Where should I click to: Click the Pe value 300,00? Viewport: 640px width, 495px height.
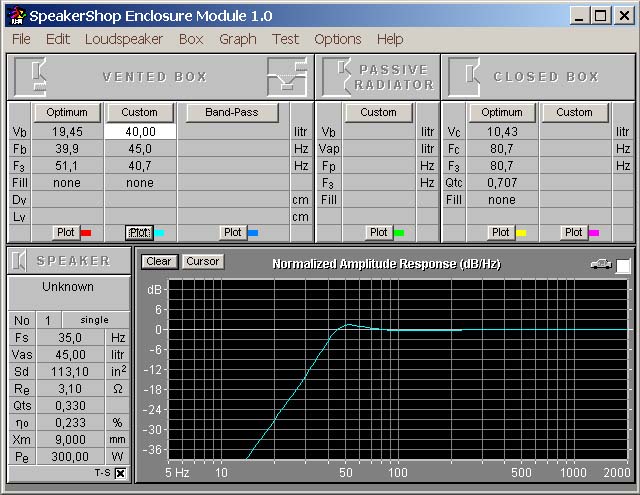(x=70, y=457)
